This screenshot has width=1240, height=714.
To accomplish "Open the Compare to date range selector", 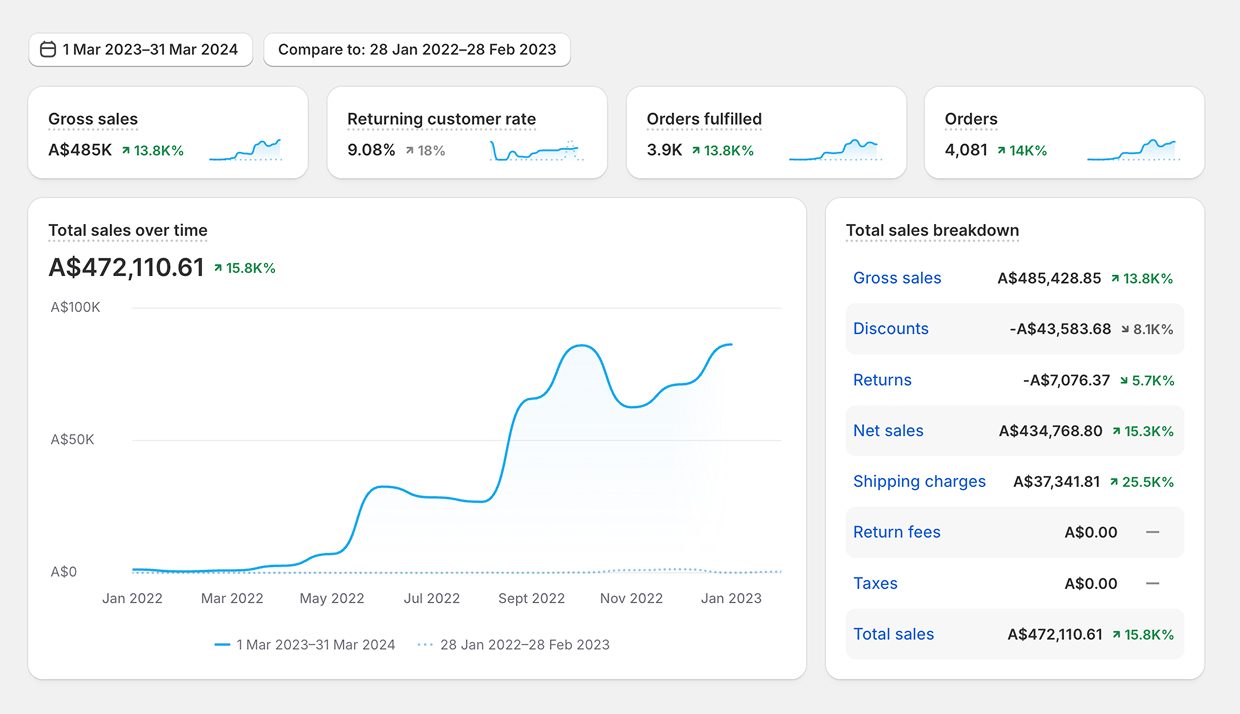I will pos(417,50).
